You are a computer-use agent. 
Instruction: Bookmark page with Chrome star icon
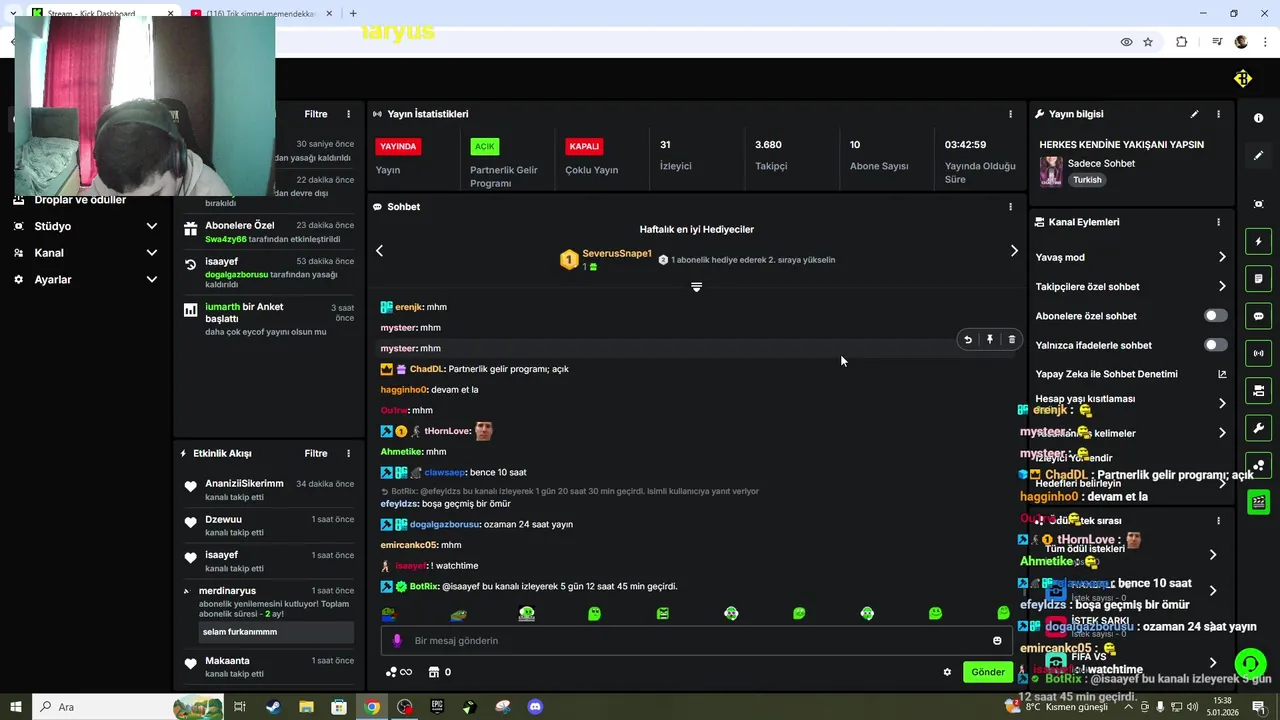tap(1148, 42)
